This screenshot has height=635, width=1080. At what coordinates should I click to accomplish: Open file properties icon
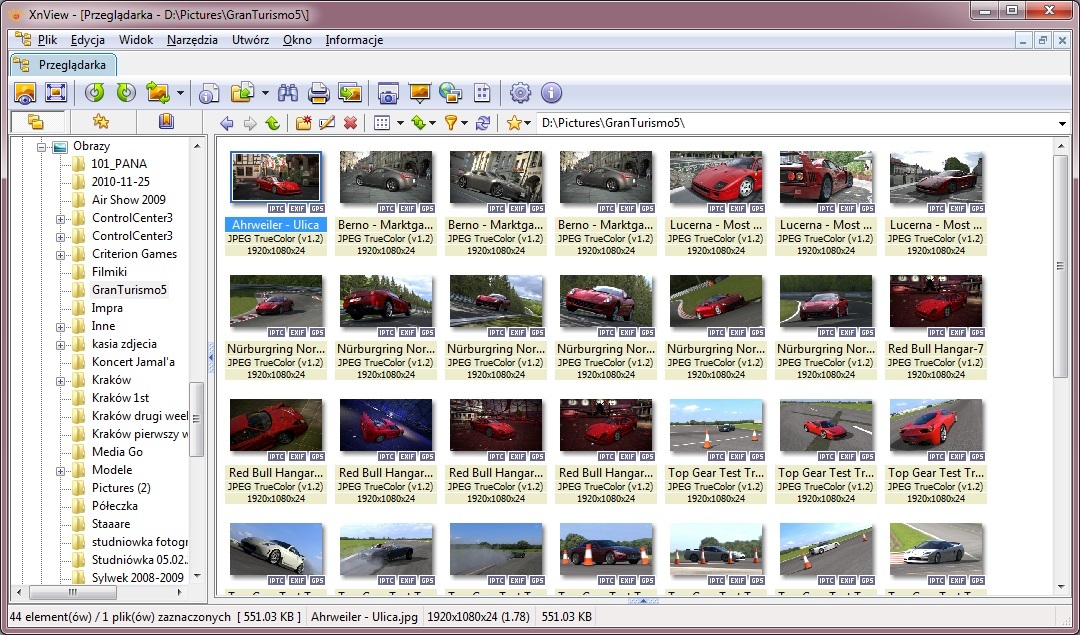(x=209, y=92)
